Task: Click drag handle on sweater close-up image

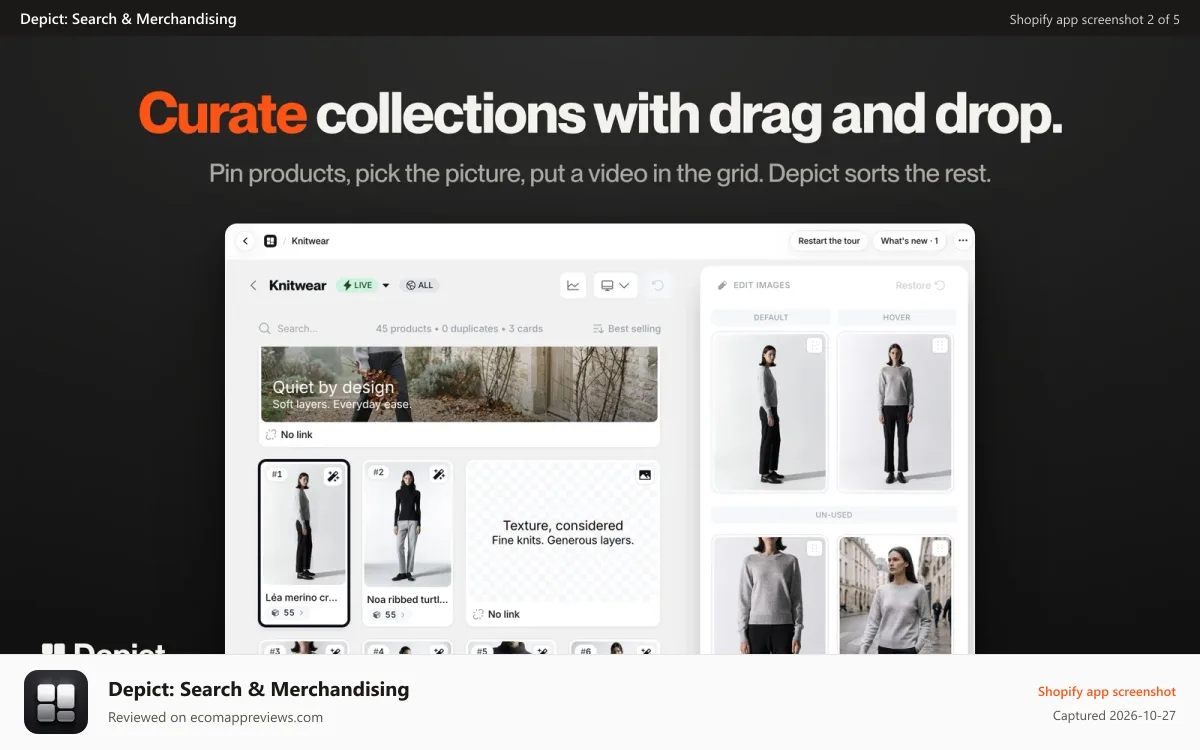Action: [x=814, y=548]
